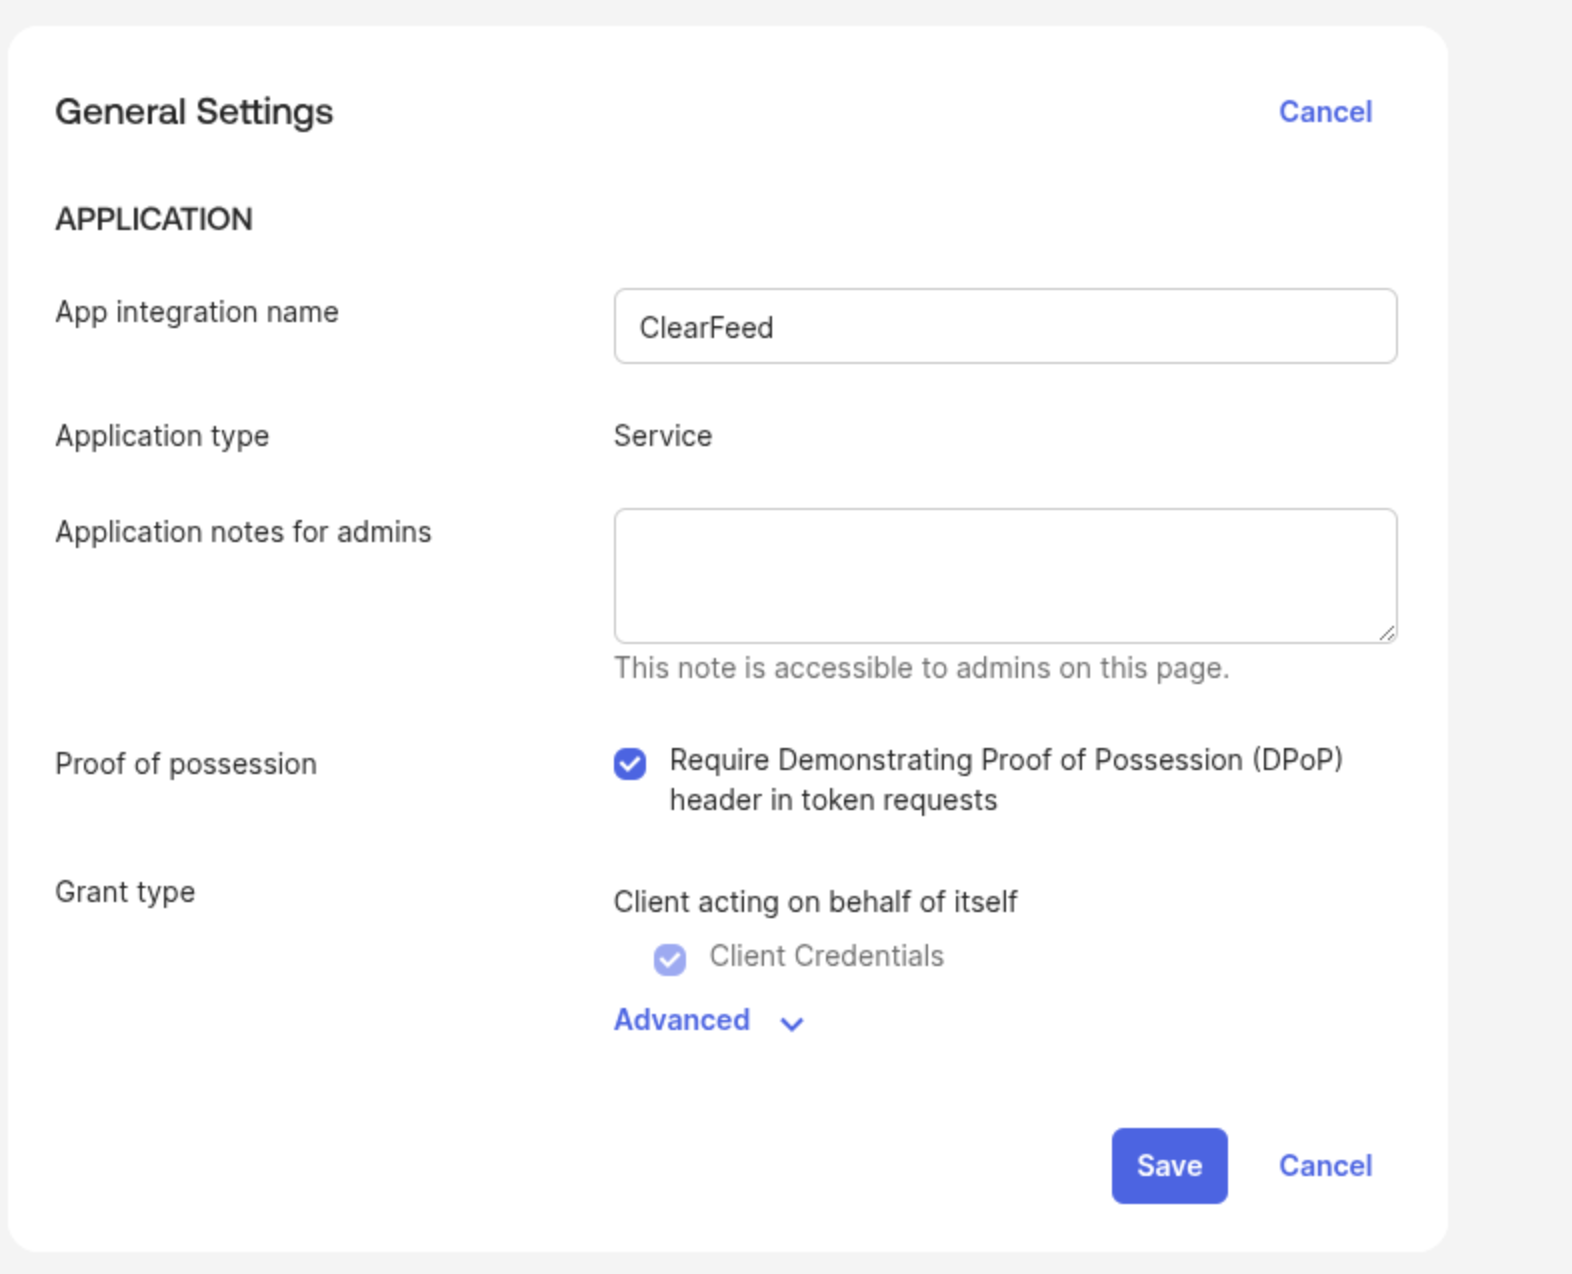Image resolution: width=1572 pixels, height=1274 pixels.
Task: Click the chevron arrow next to Advanced
Action: tap(792, 1023)
